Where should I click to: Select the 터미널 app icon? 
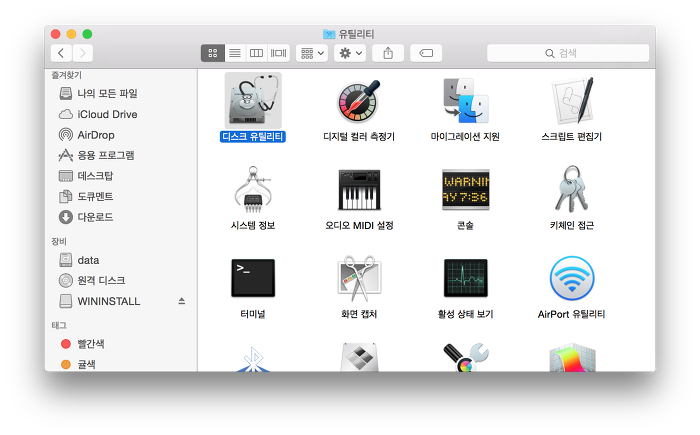coord(253,278)
